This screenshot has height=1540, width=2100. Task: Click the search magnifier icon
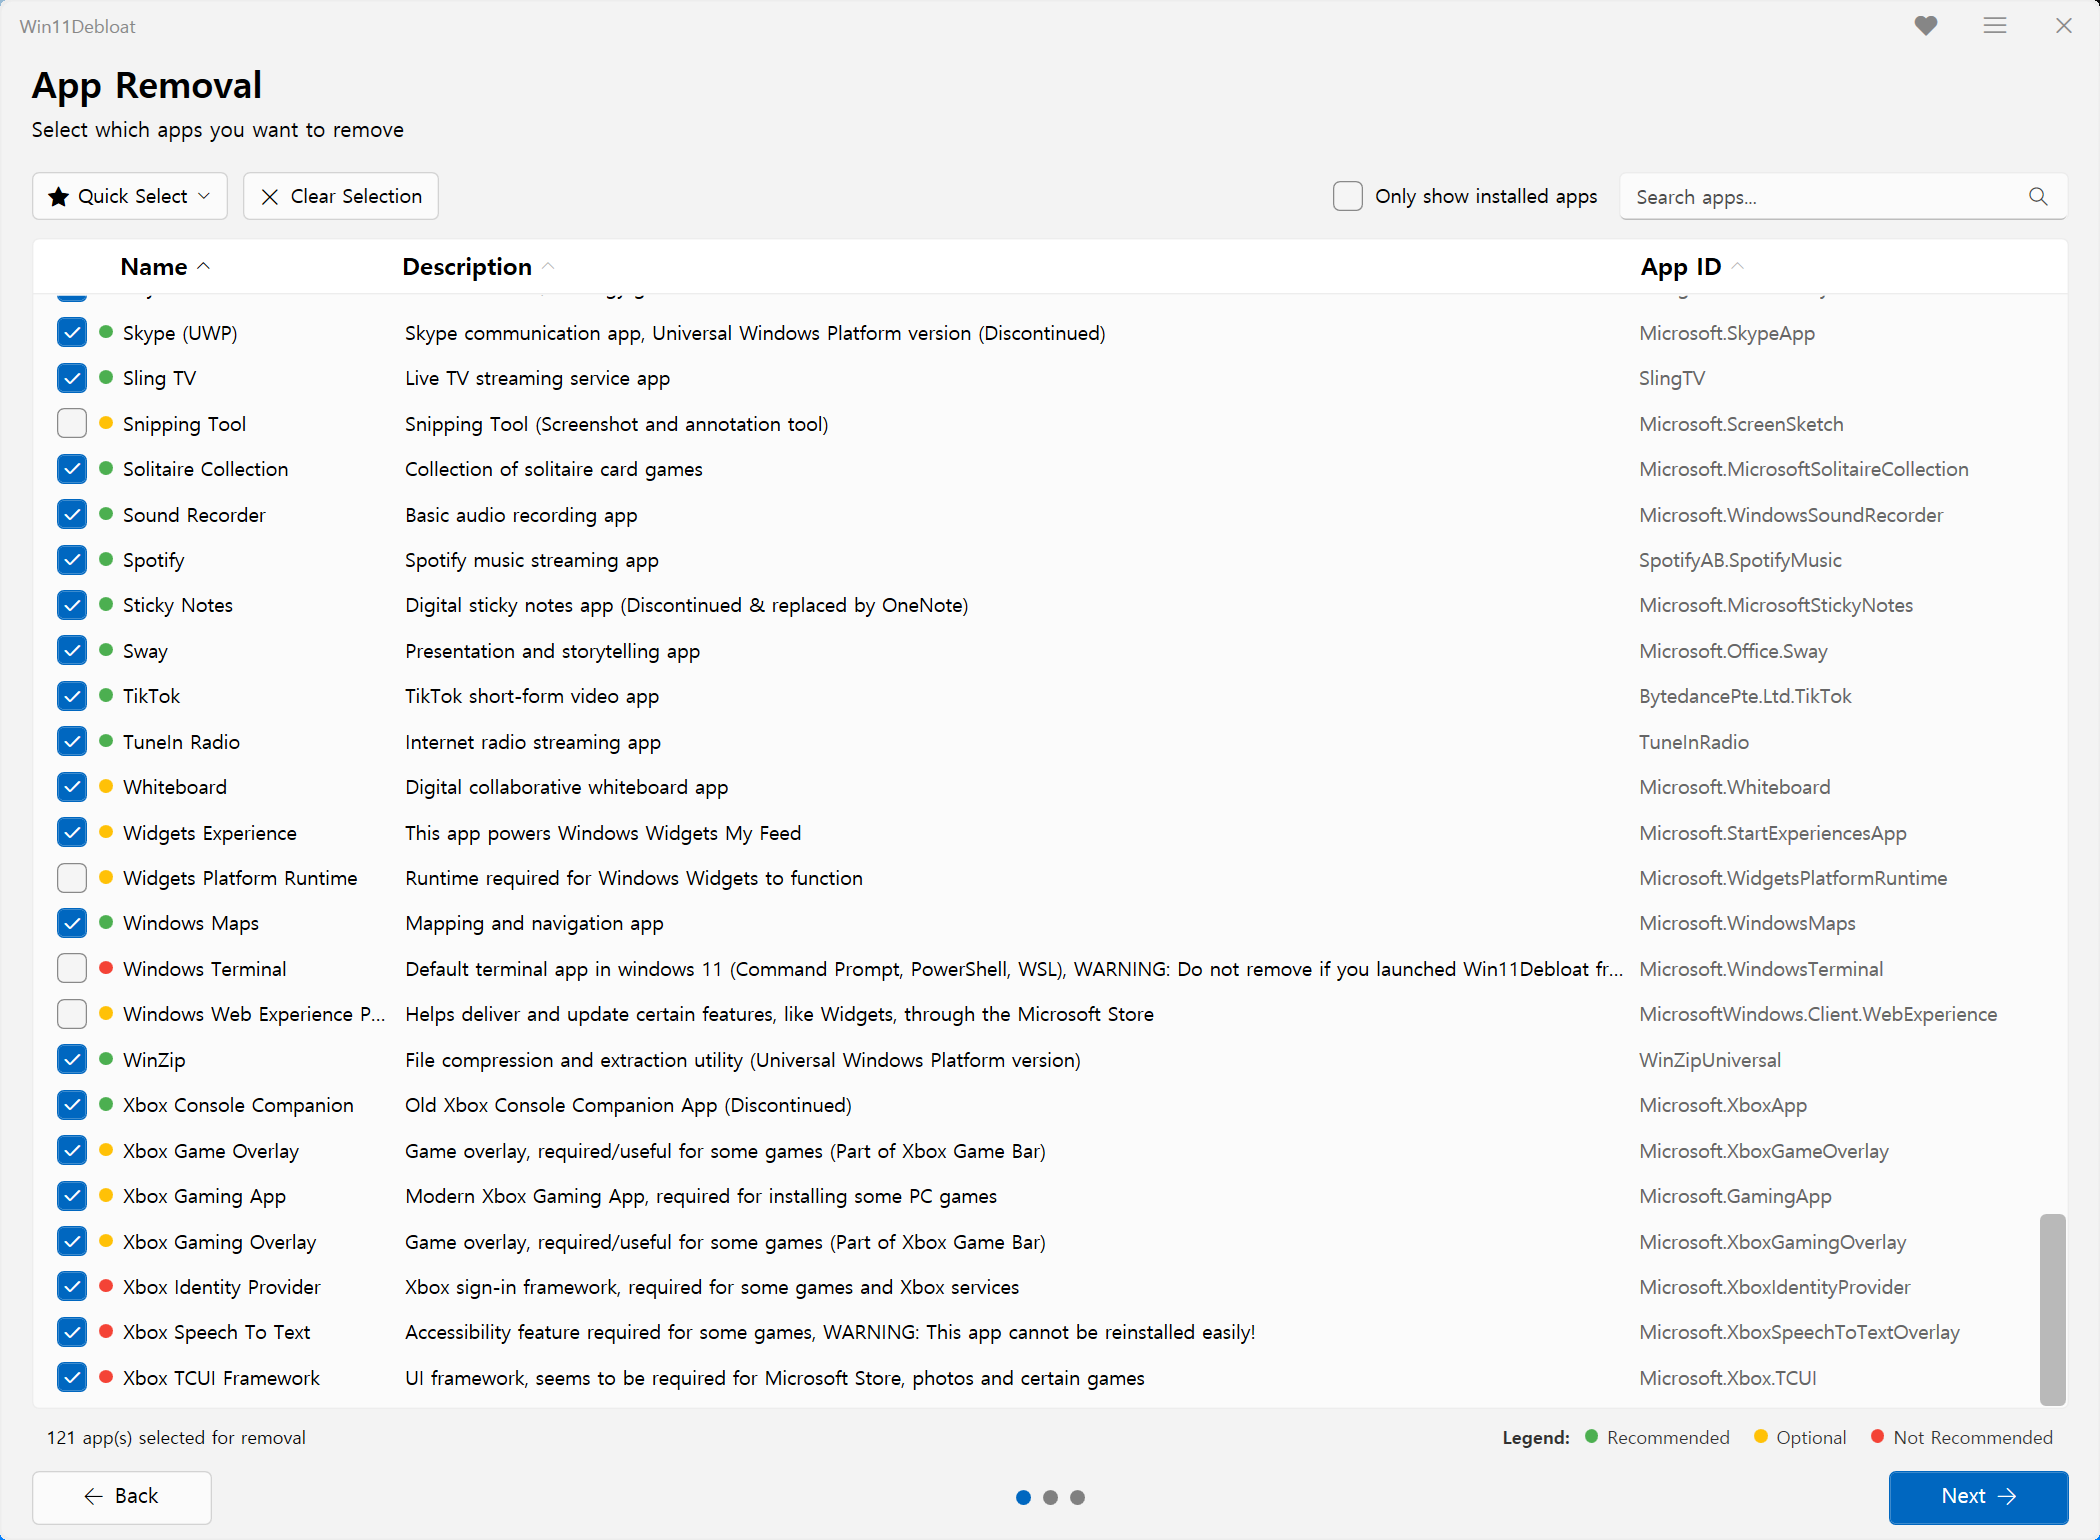2038,196
